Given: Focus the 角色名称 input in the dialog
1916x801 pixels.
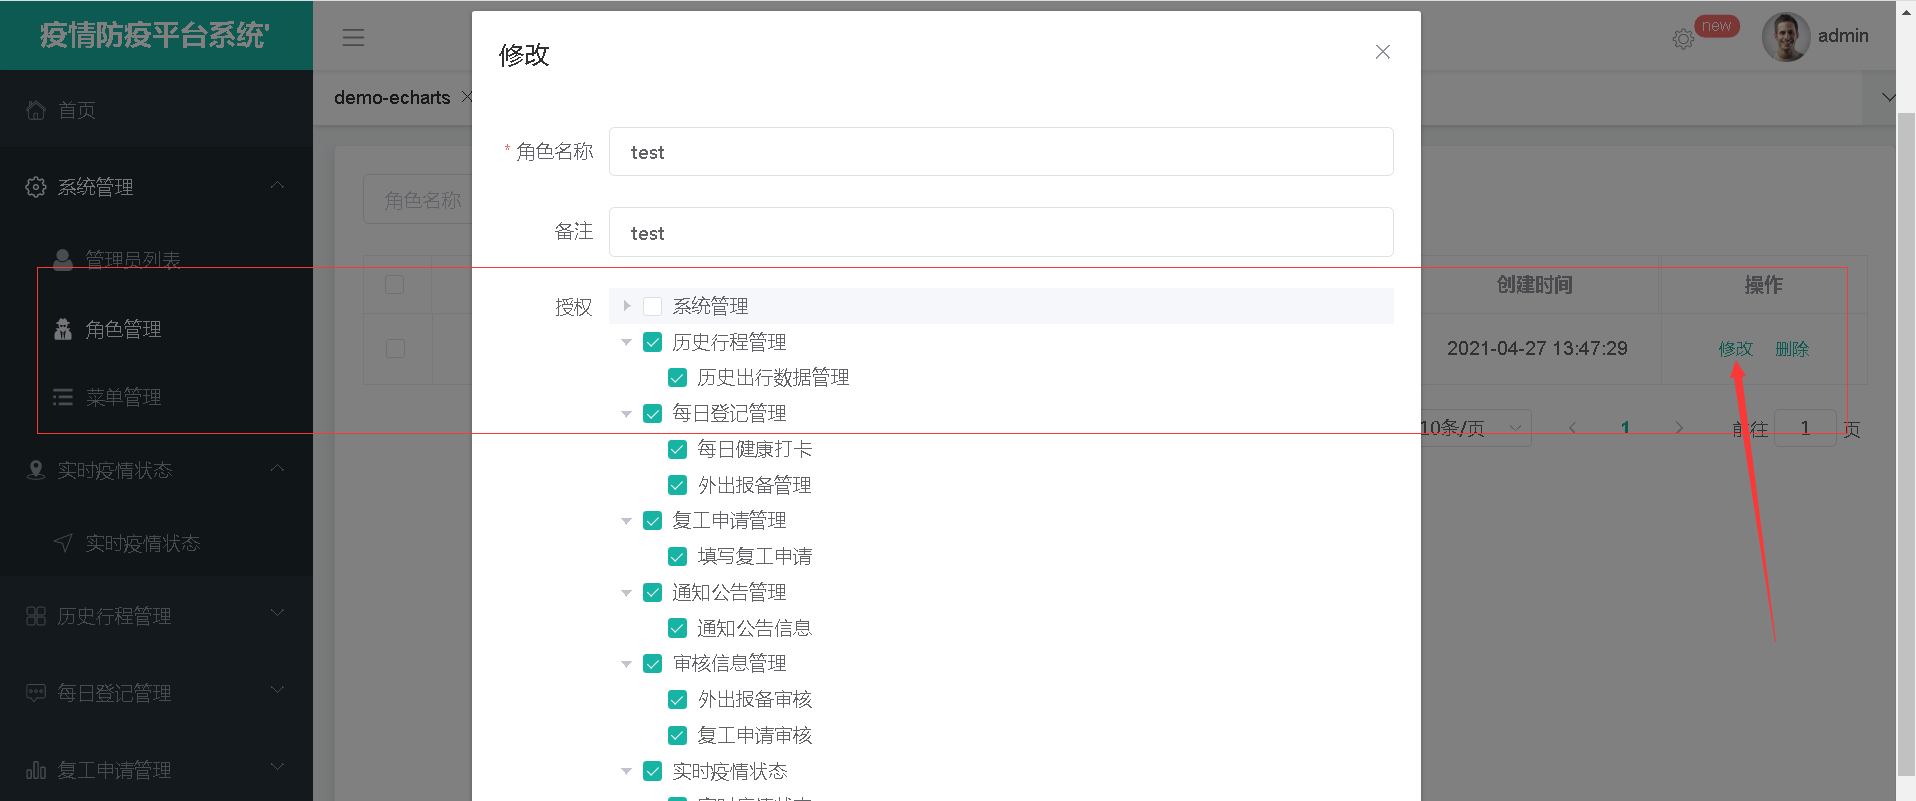Looking at the screenshot, I should 1001,152.
